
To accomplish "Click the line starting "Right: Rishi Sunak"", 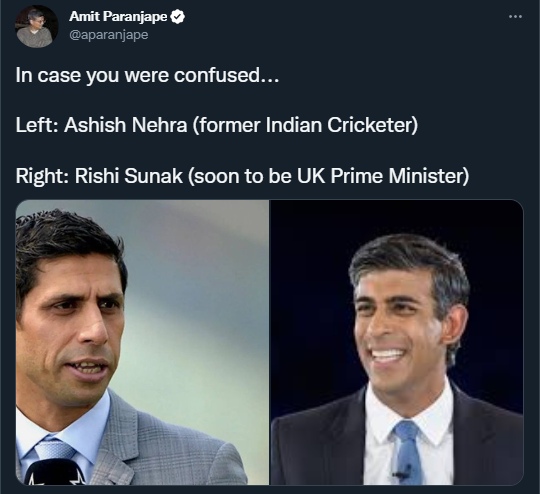I will tap(242, 176).
